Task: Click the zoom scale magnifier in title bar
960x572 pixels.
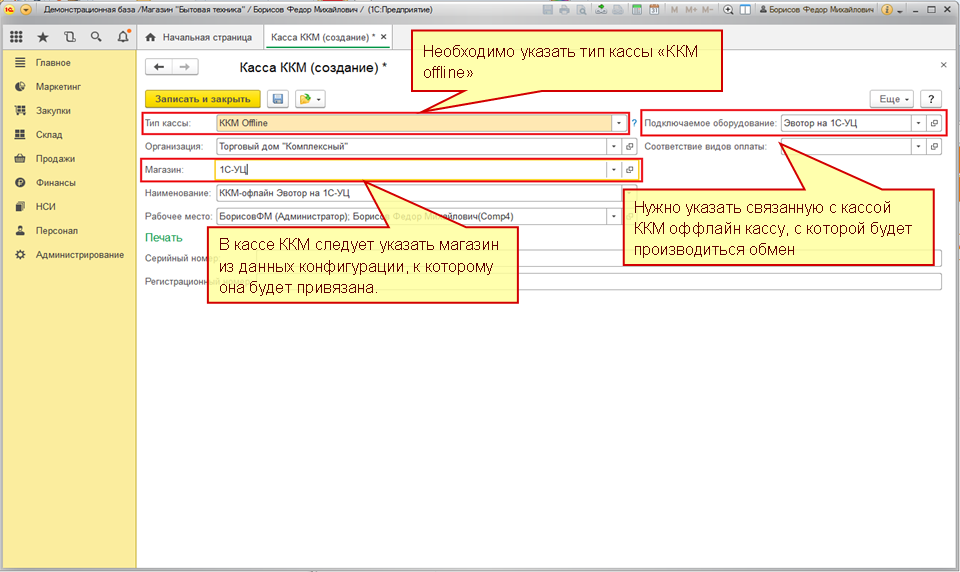Action: (x=728, y=10)
